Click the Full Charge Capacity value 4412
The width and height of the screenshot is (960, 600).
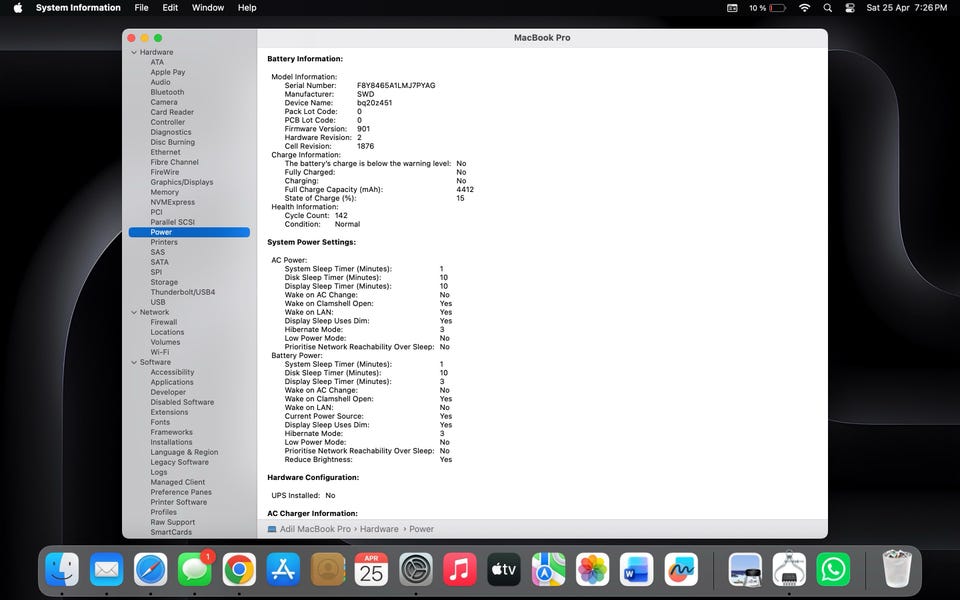pyautogui.click(x=465, y=190)
